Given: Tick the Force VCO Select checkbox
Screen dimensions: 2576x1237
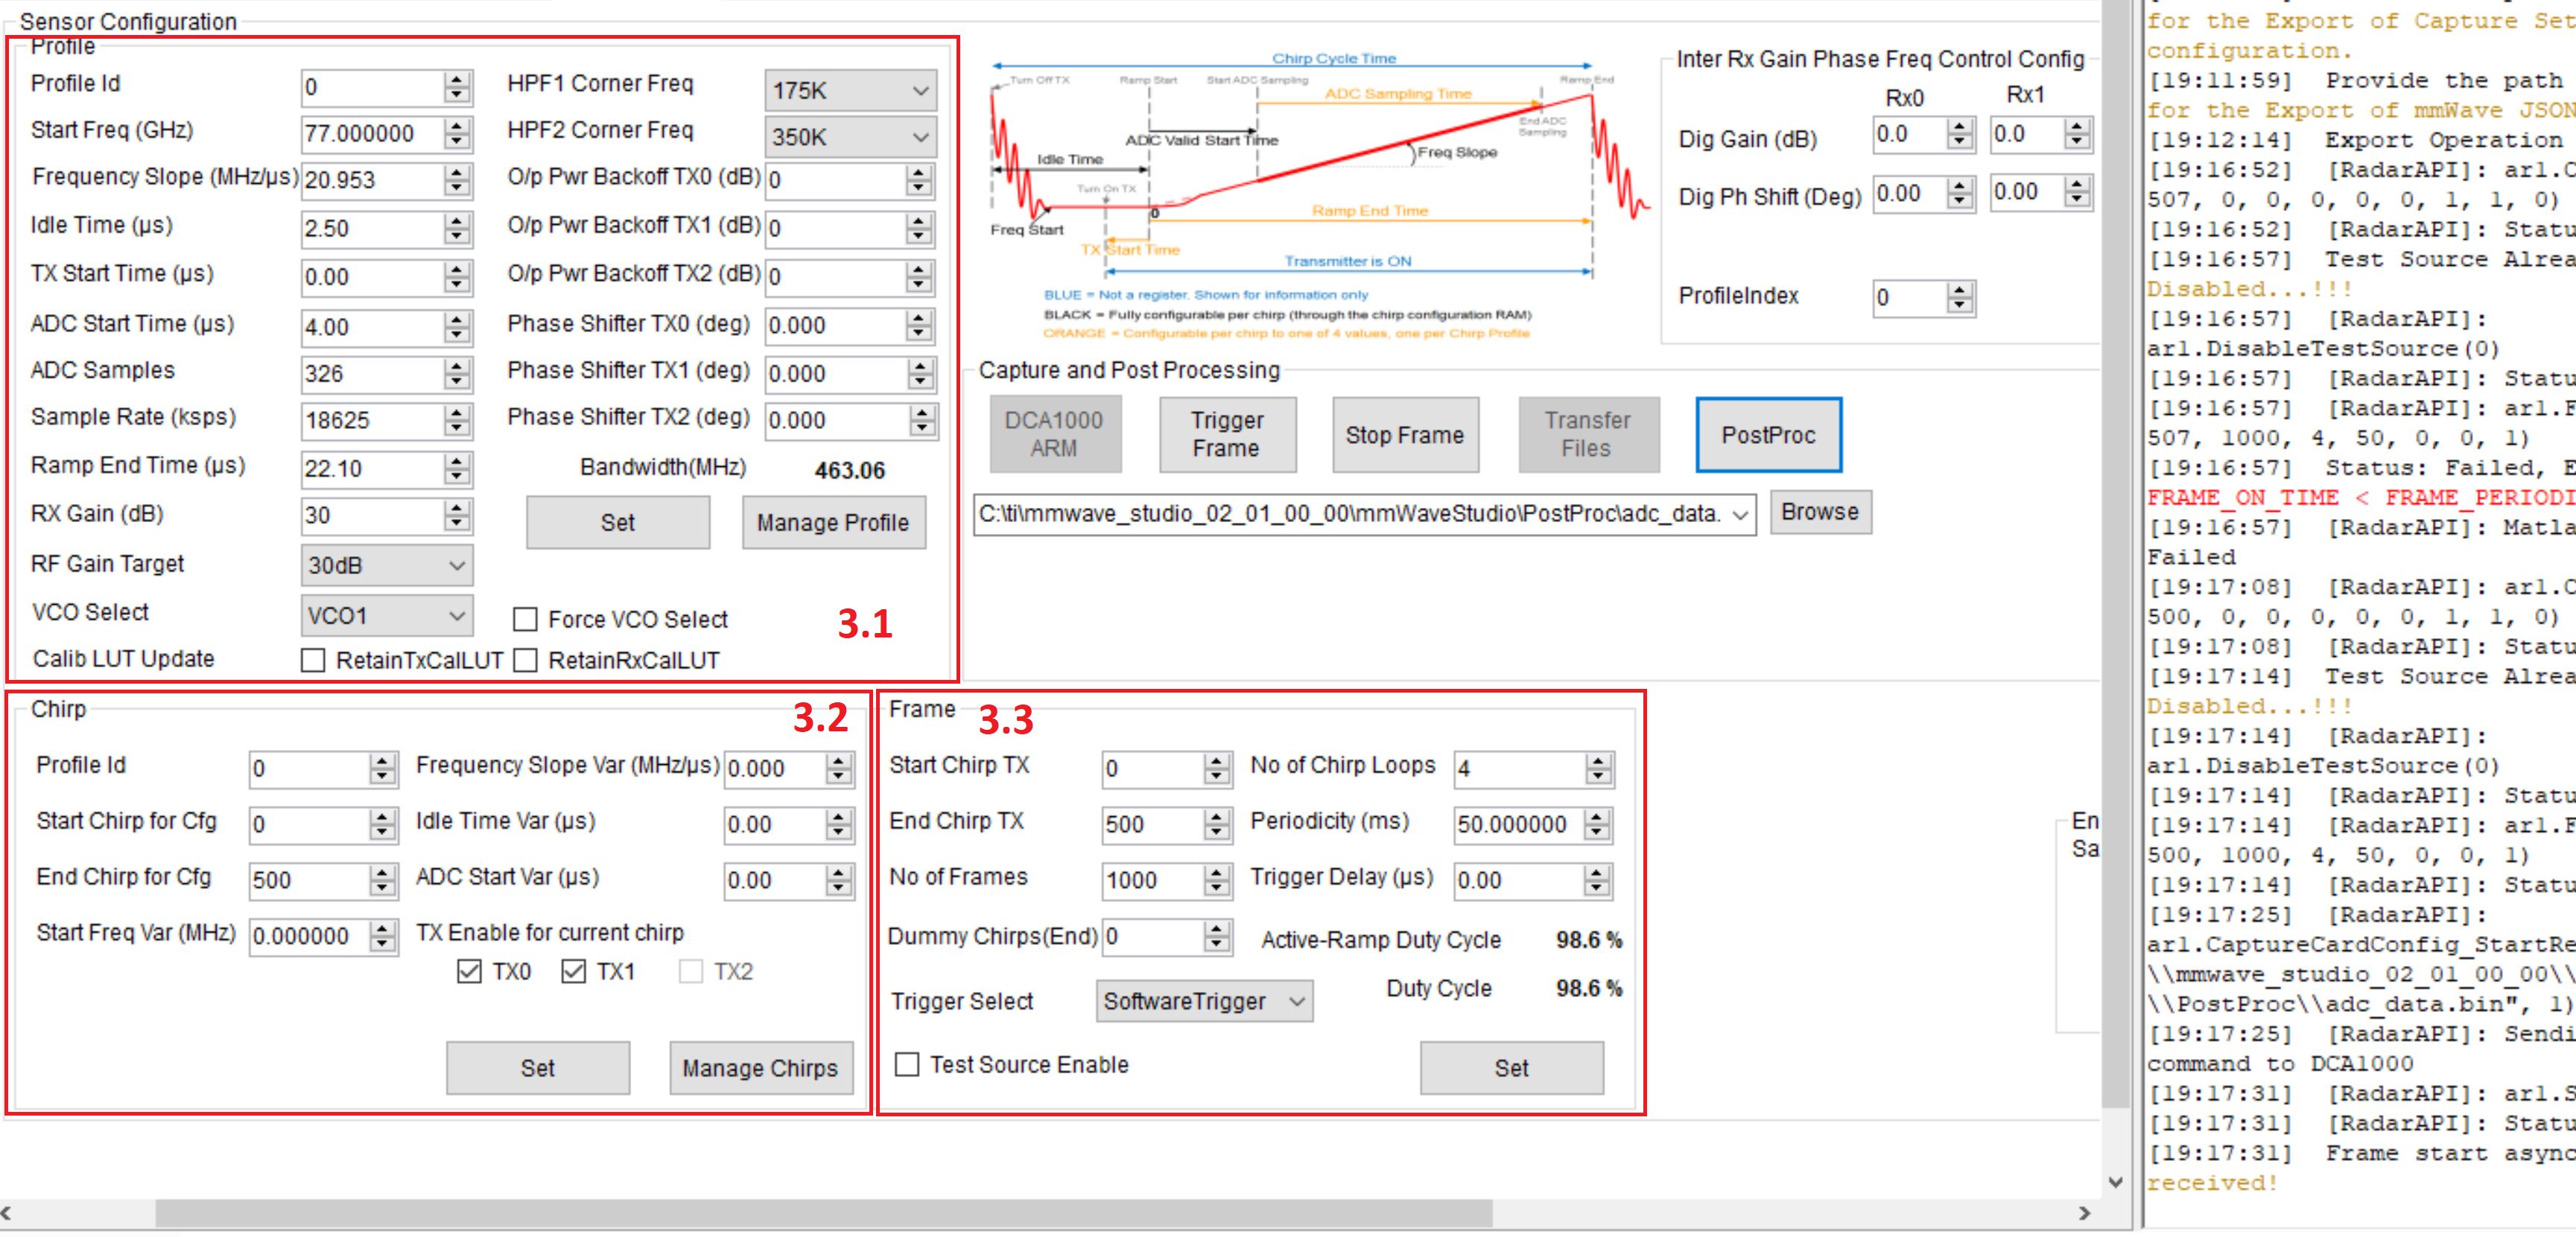Looking at the screenshot, I should coord(525,620).
